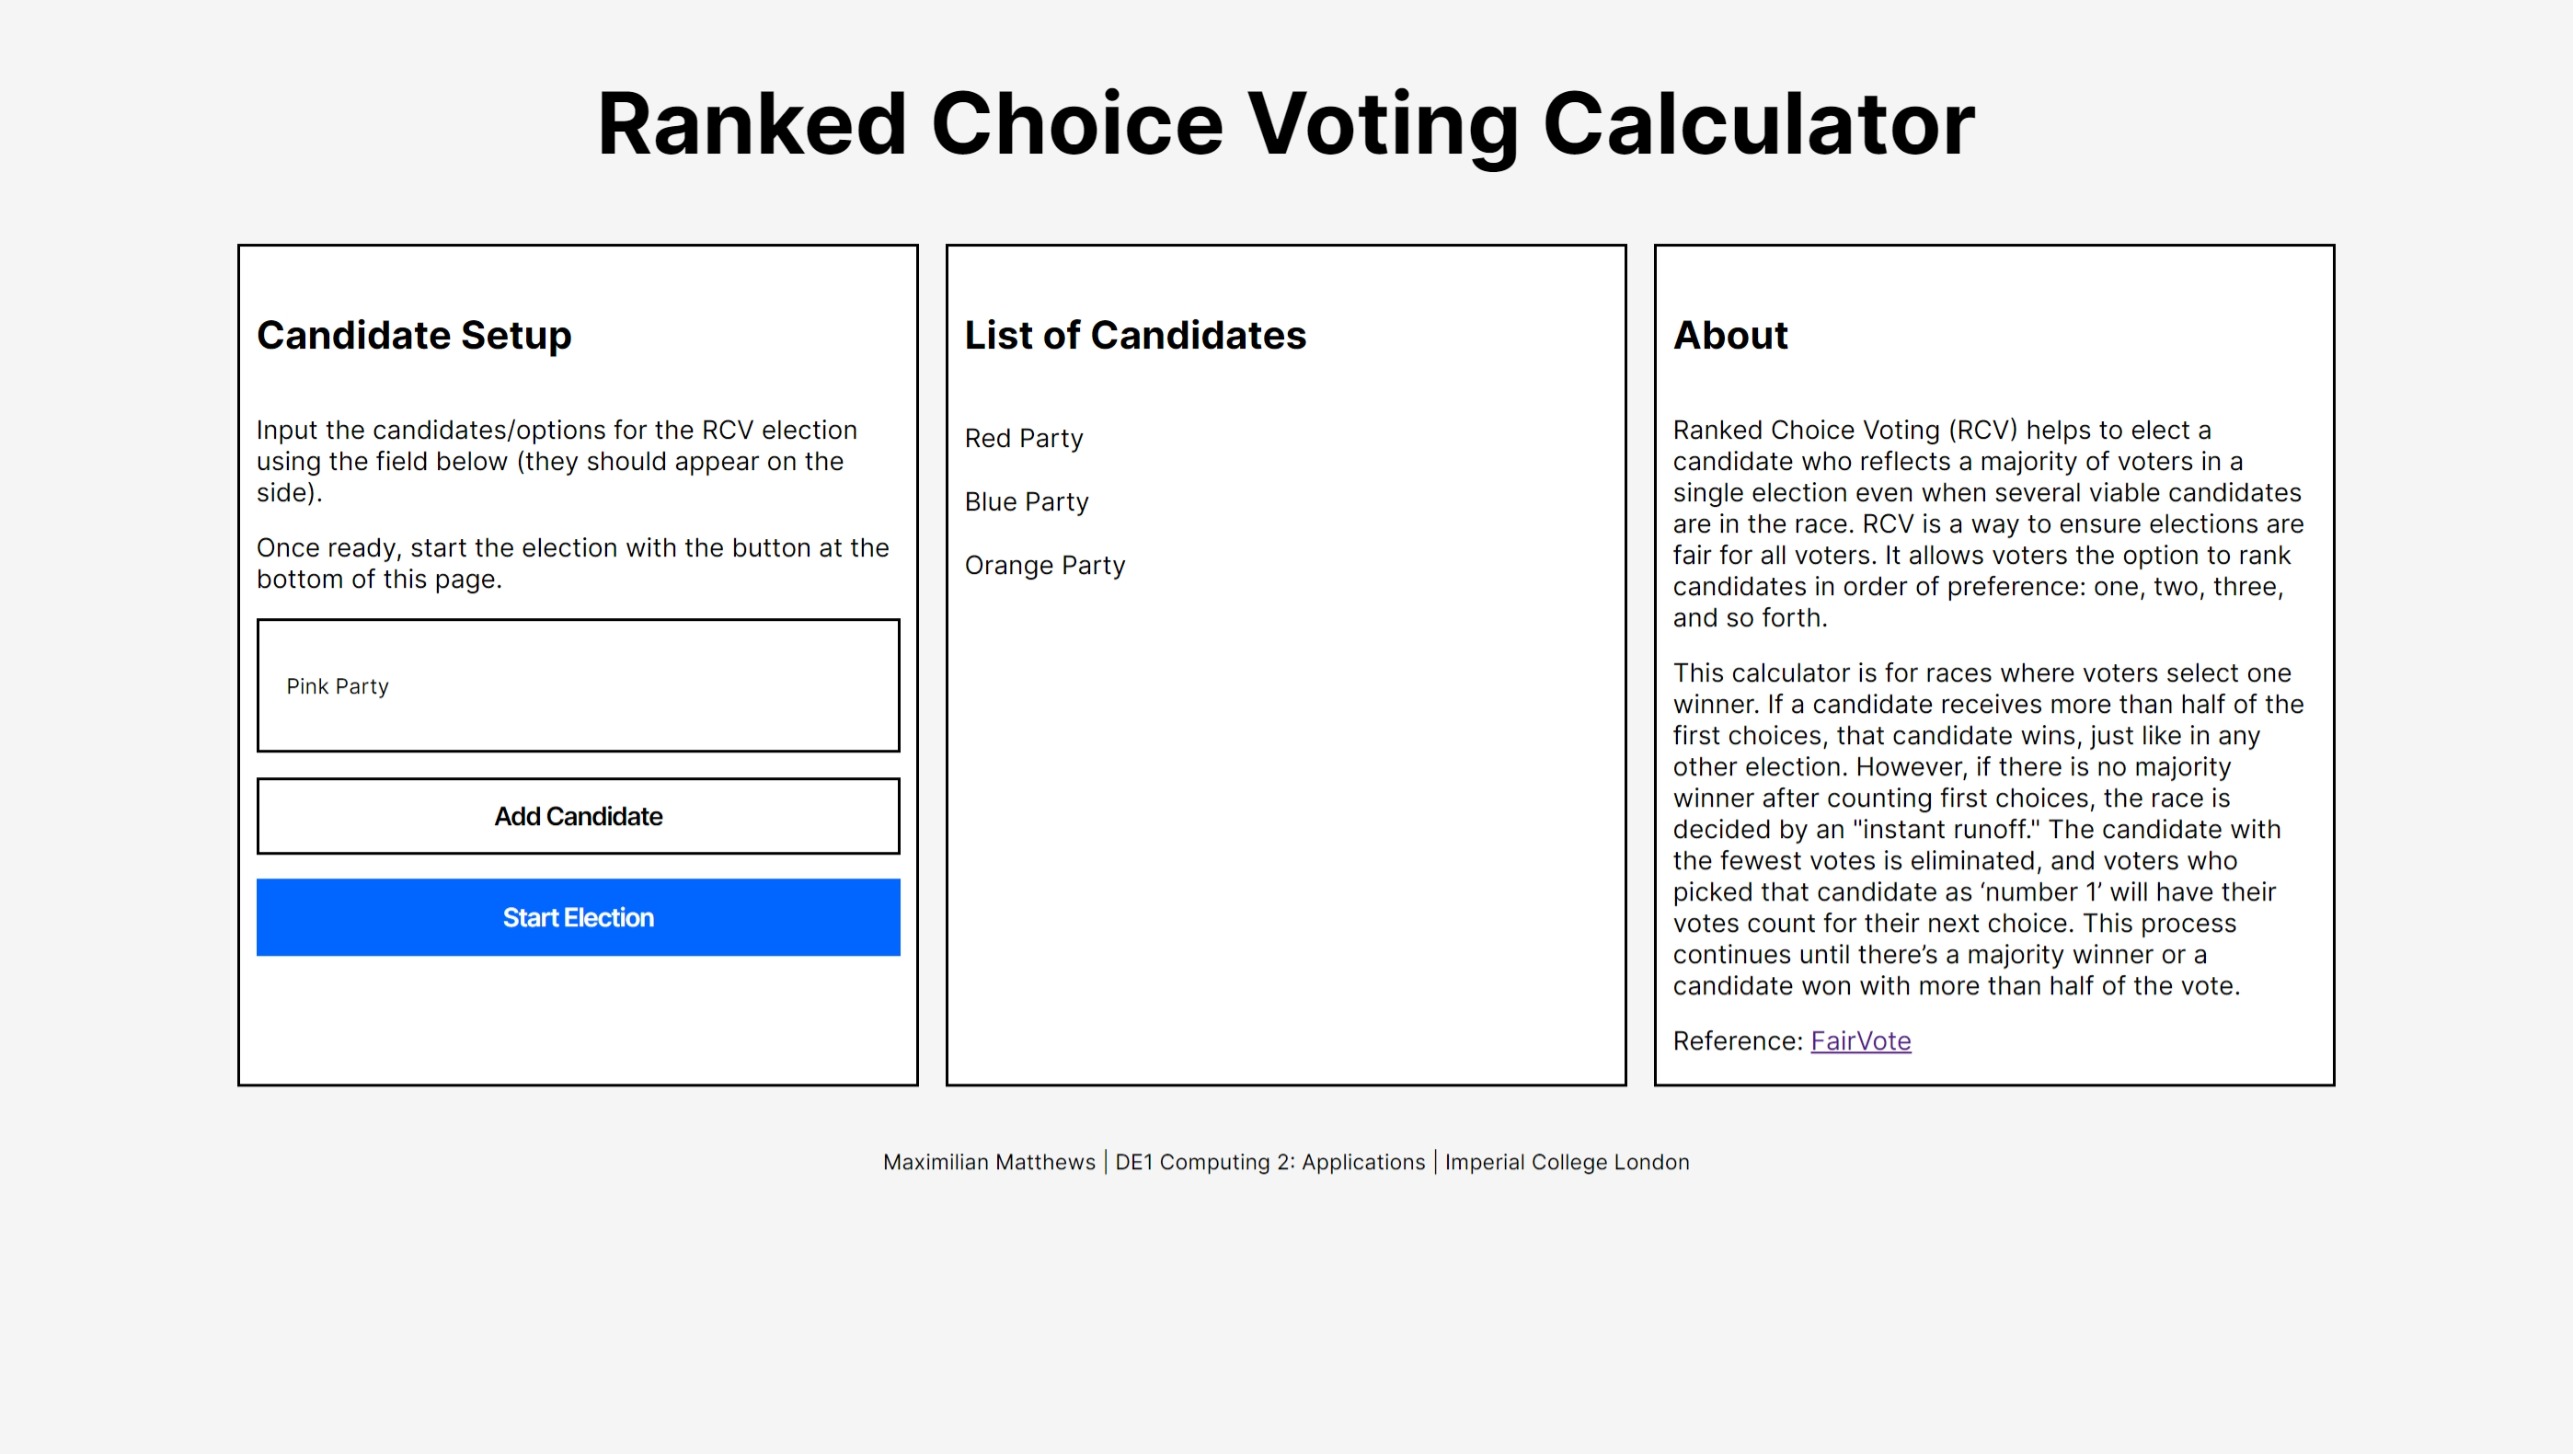Click the DE1 Computing 2: Applications footer text

(x=1270, y=1162)
